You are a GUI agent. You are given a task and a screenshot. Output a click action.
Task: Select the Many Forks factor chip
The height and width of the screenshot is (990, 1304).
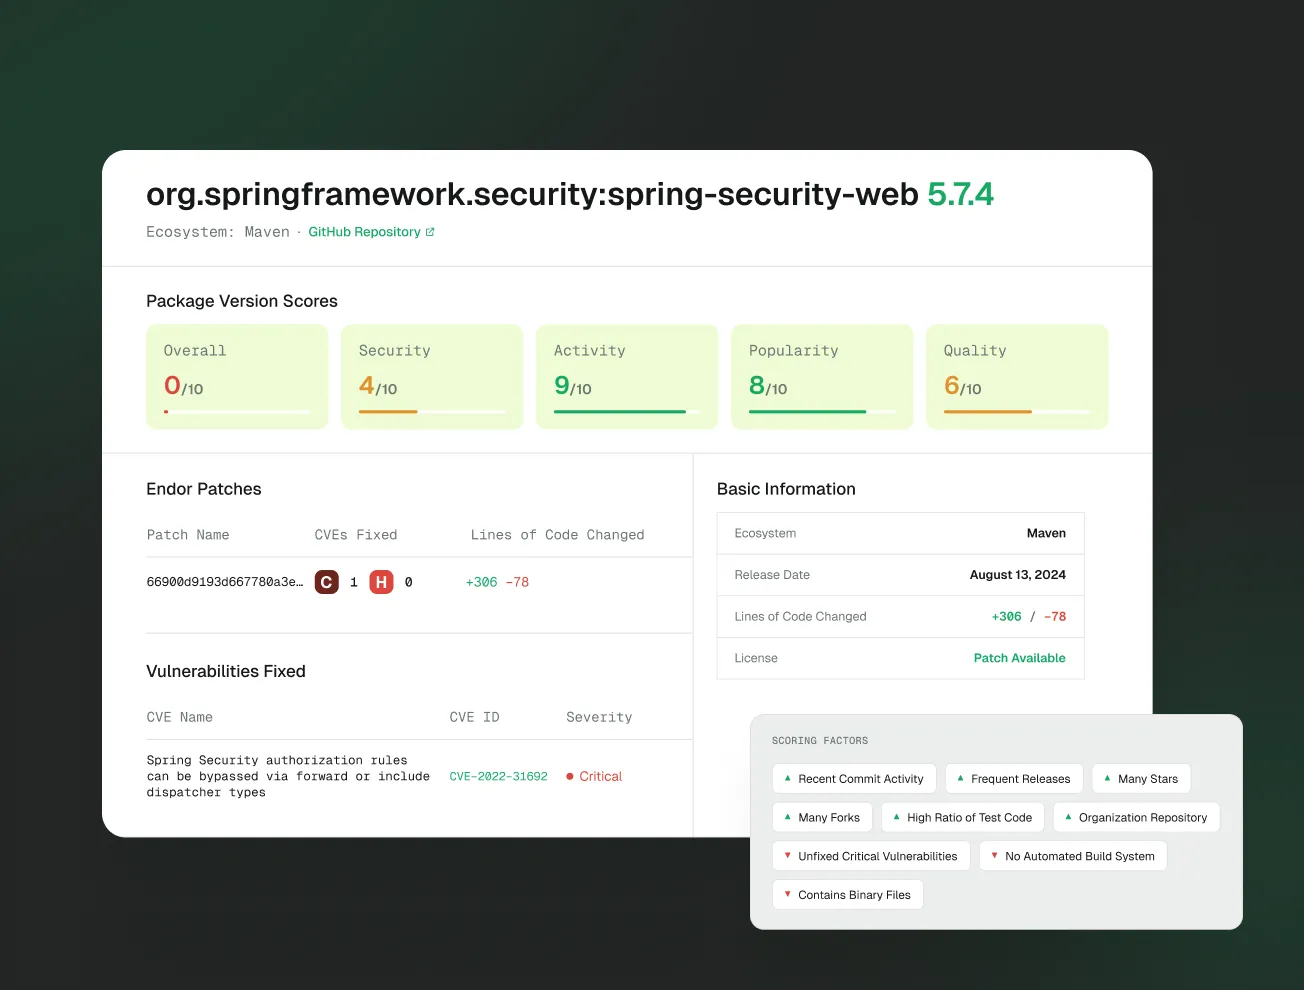pyautogui.click(x=822, y=817)
